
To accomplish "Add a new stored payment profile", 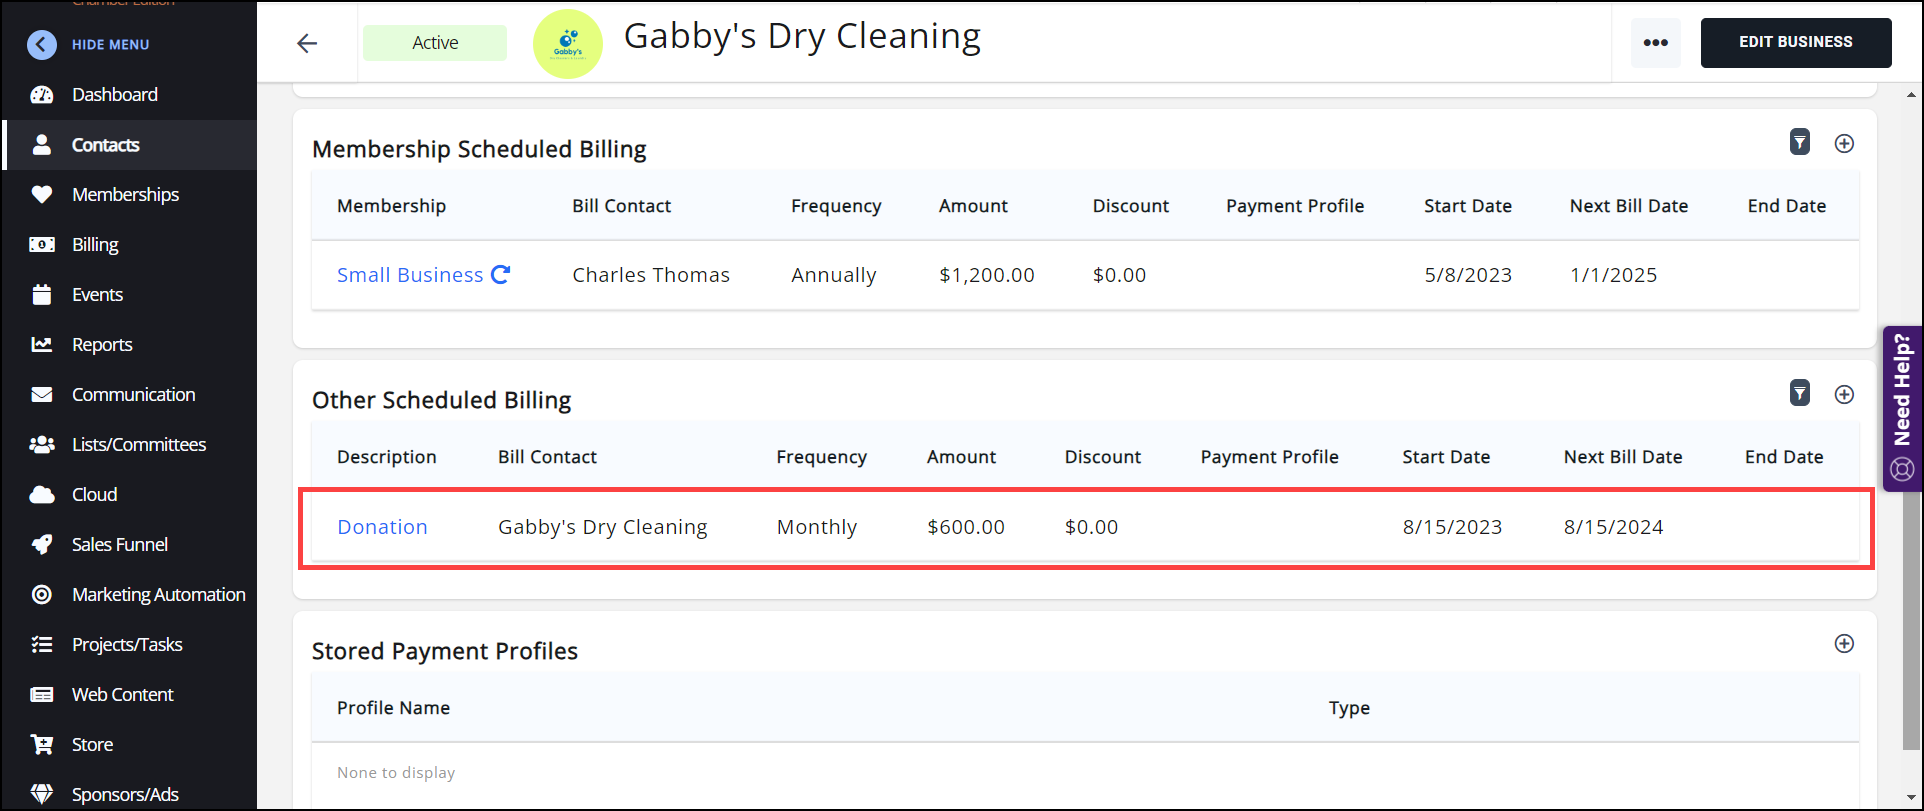I will [1844, 643].
